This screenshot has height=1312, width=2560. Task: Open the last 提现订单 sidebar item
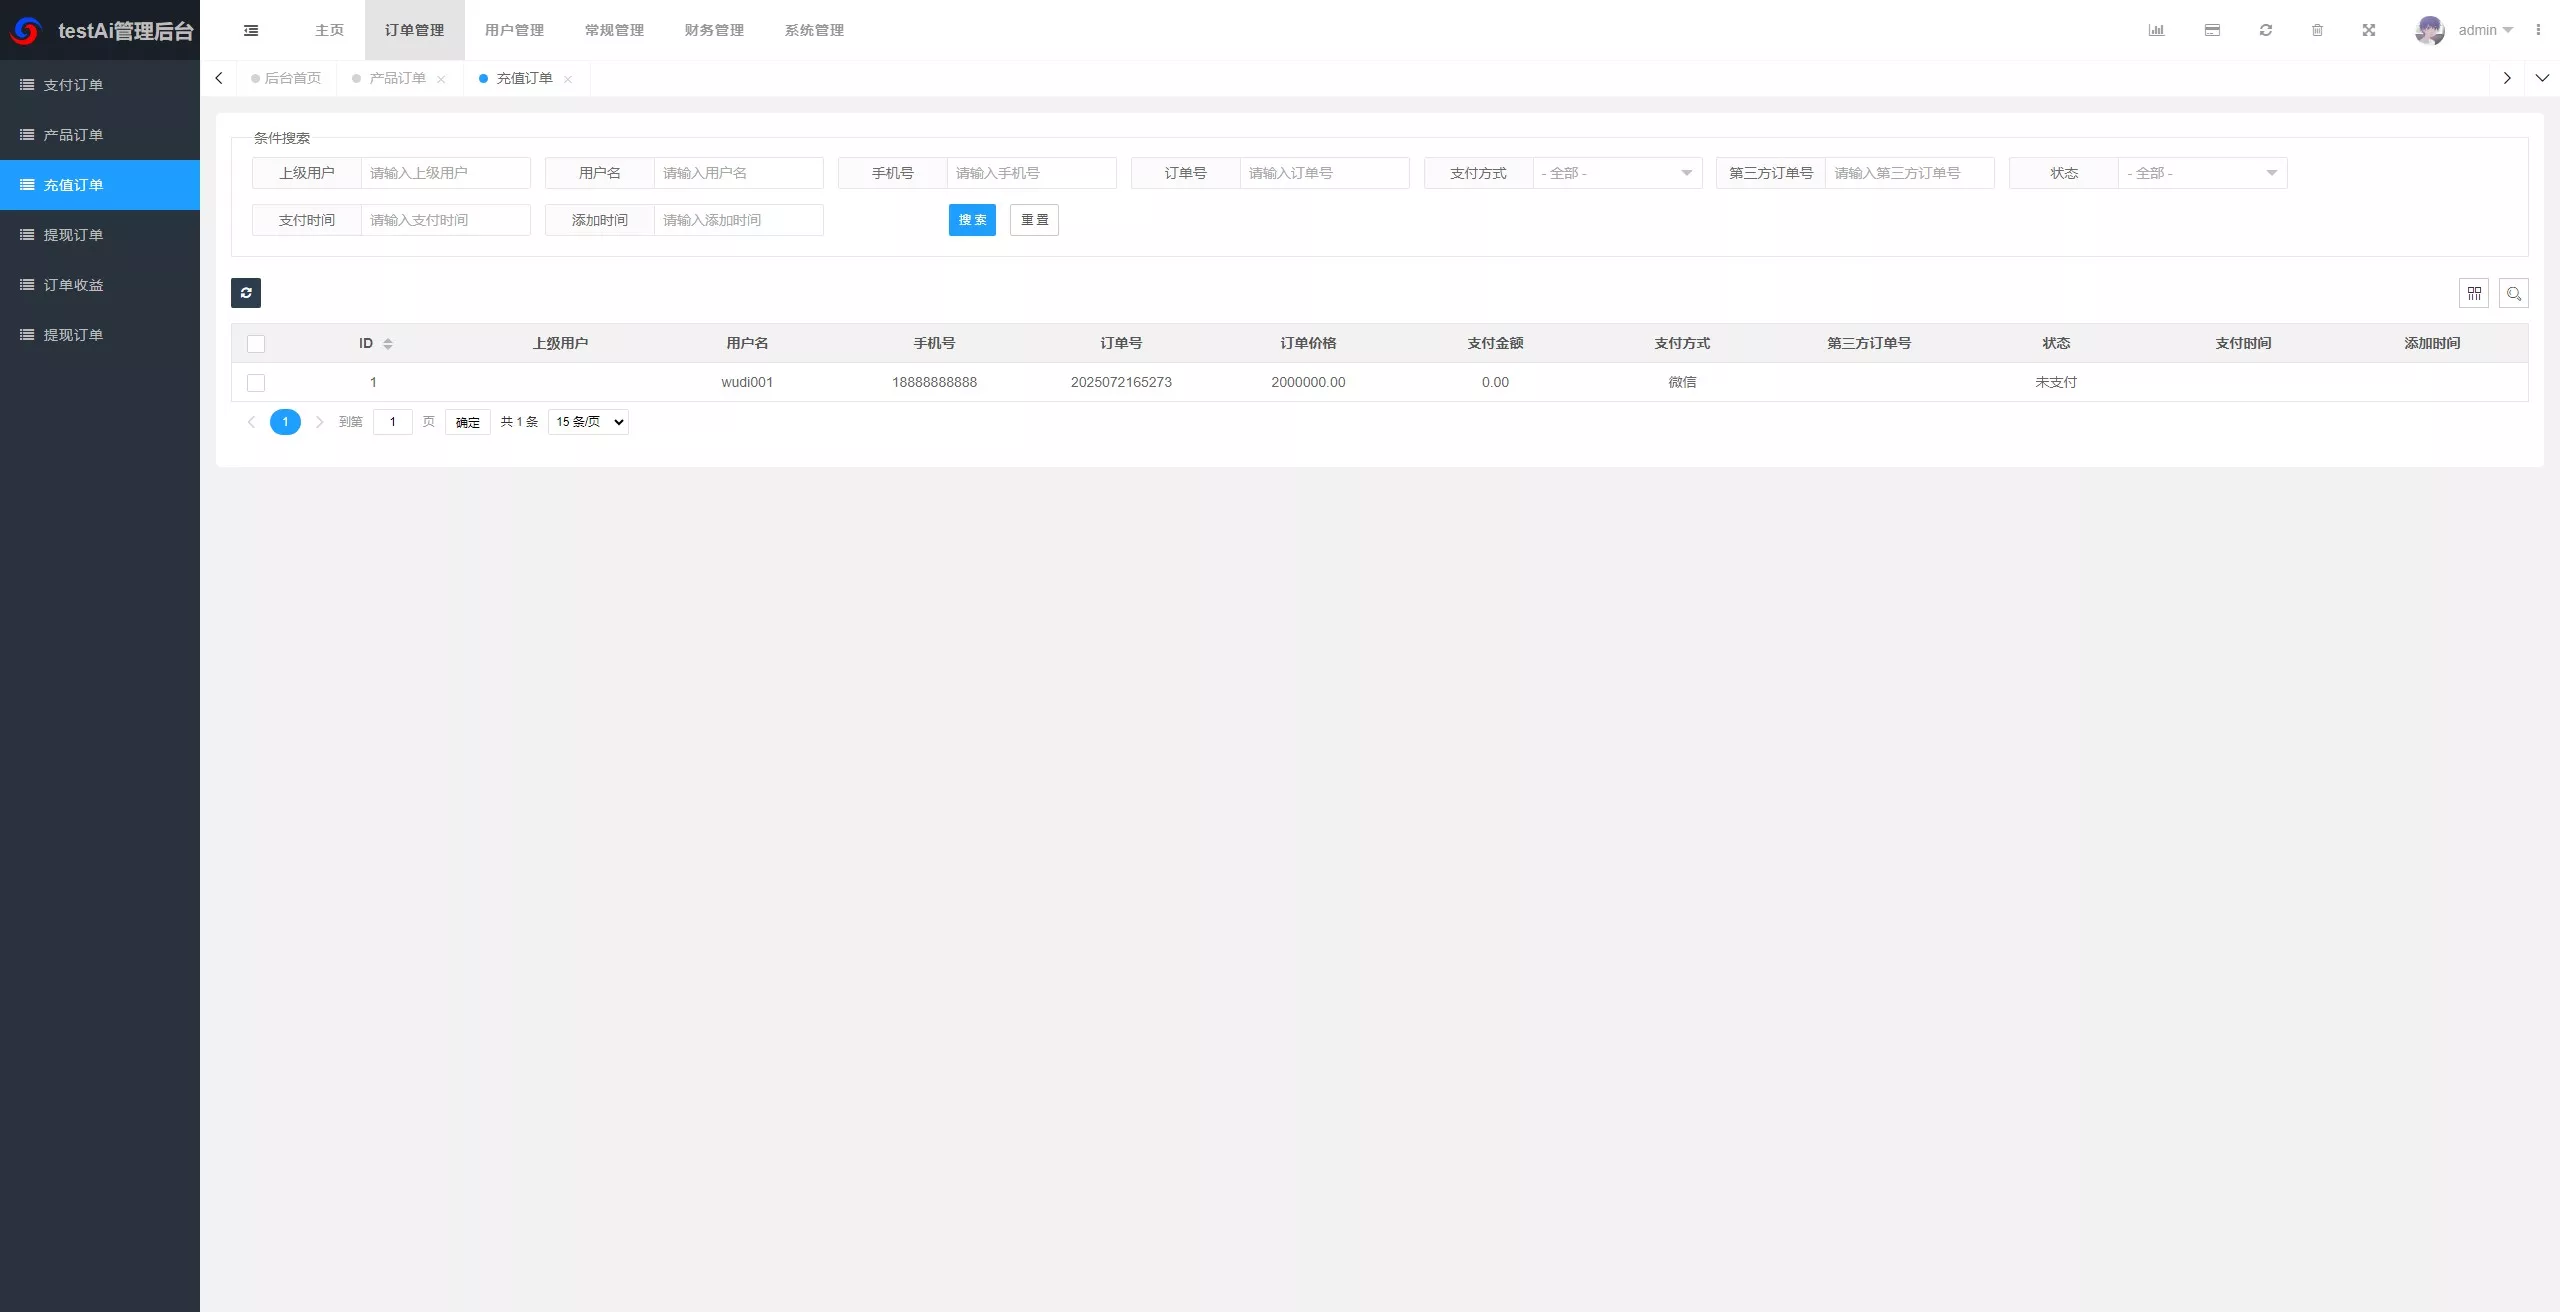(100, 335)
